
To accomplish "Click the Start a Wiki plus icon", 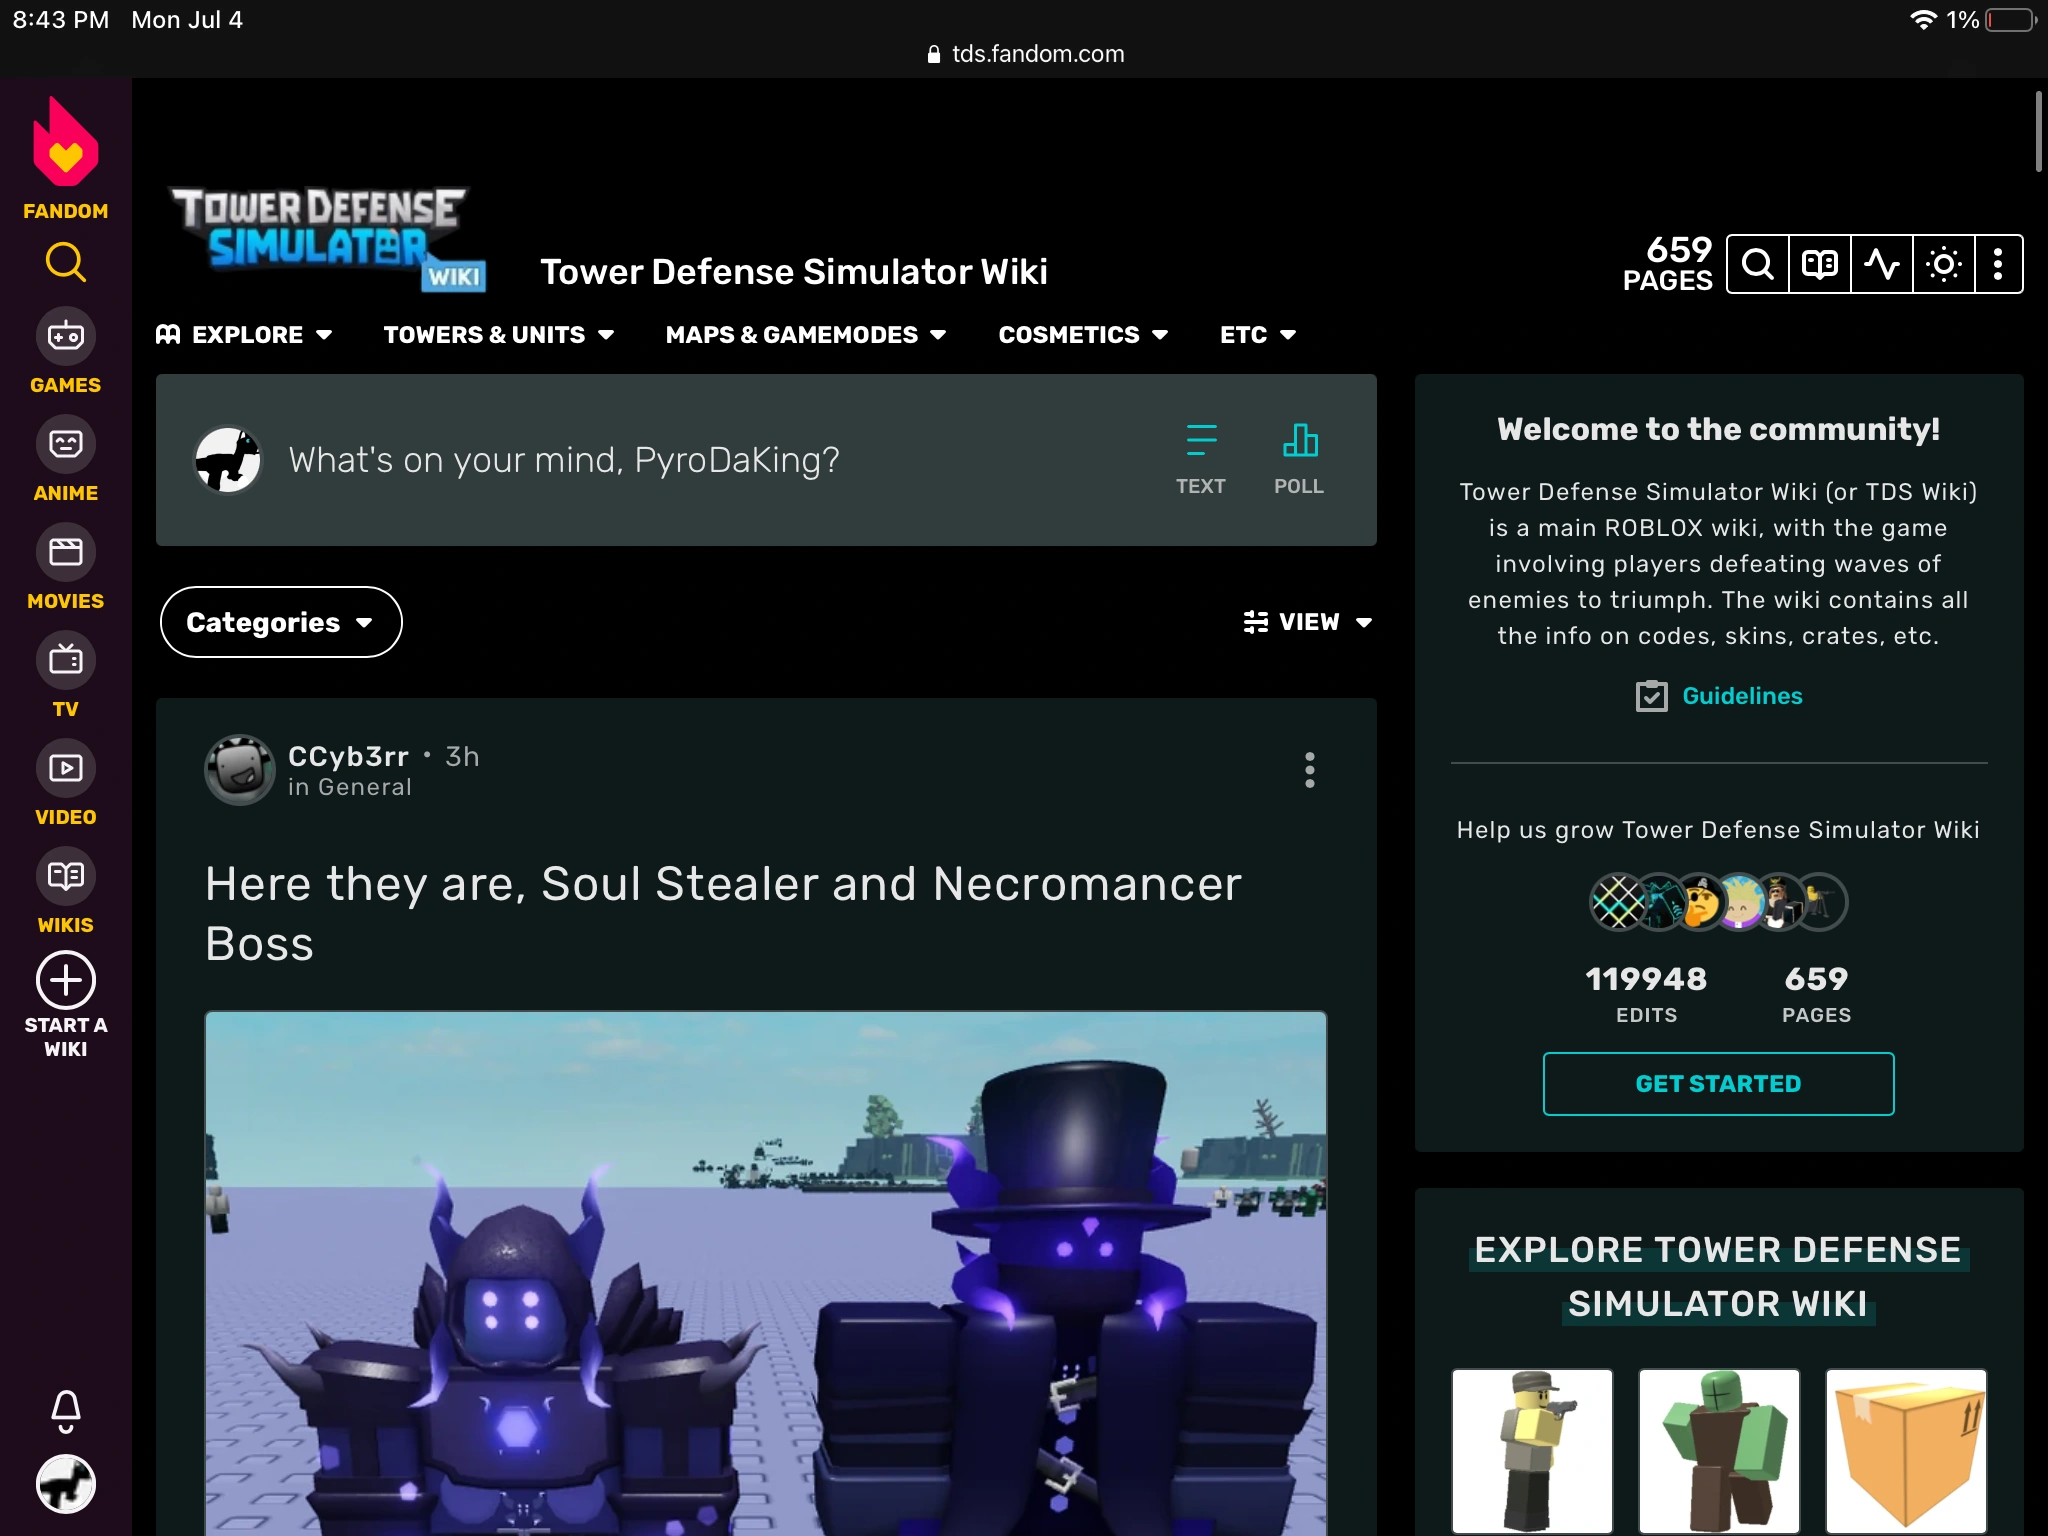I will point(65,980).
